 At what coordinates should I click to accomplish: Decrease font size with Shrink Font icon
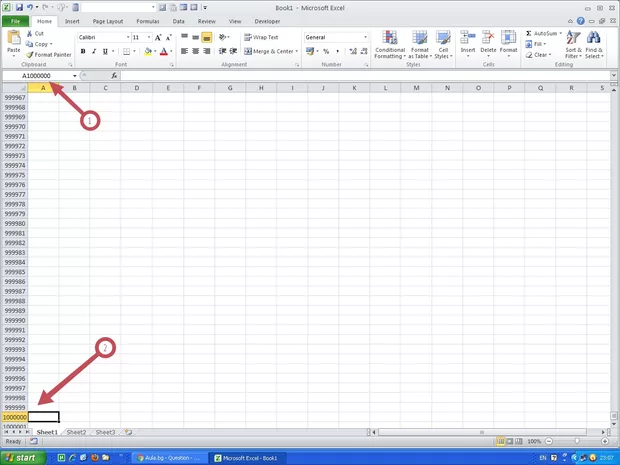point(169,38)
